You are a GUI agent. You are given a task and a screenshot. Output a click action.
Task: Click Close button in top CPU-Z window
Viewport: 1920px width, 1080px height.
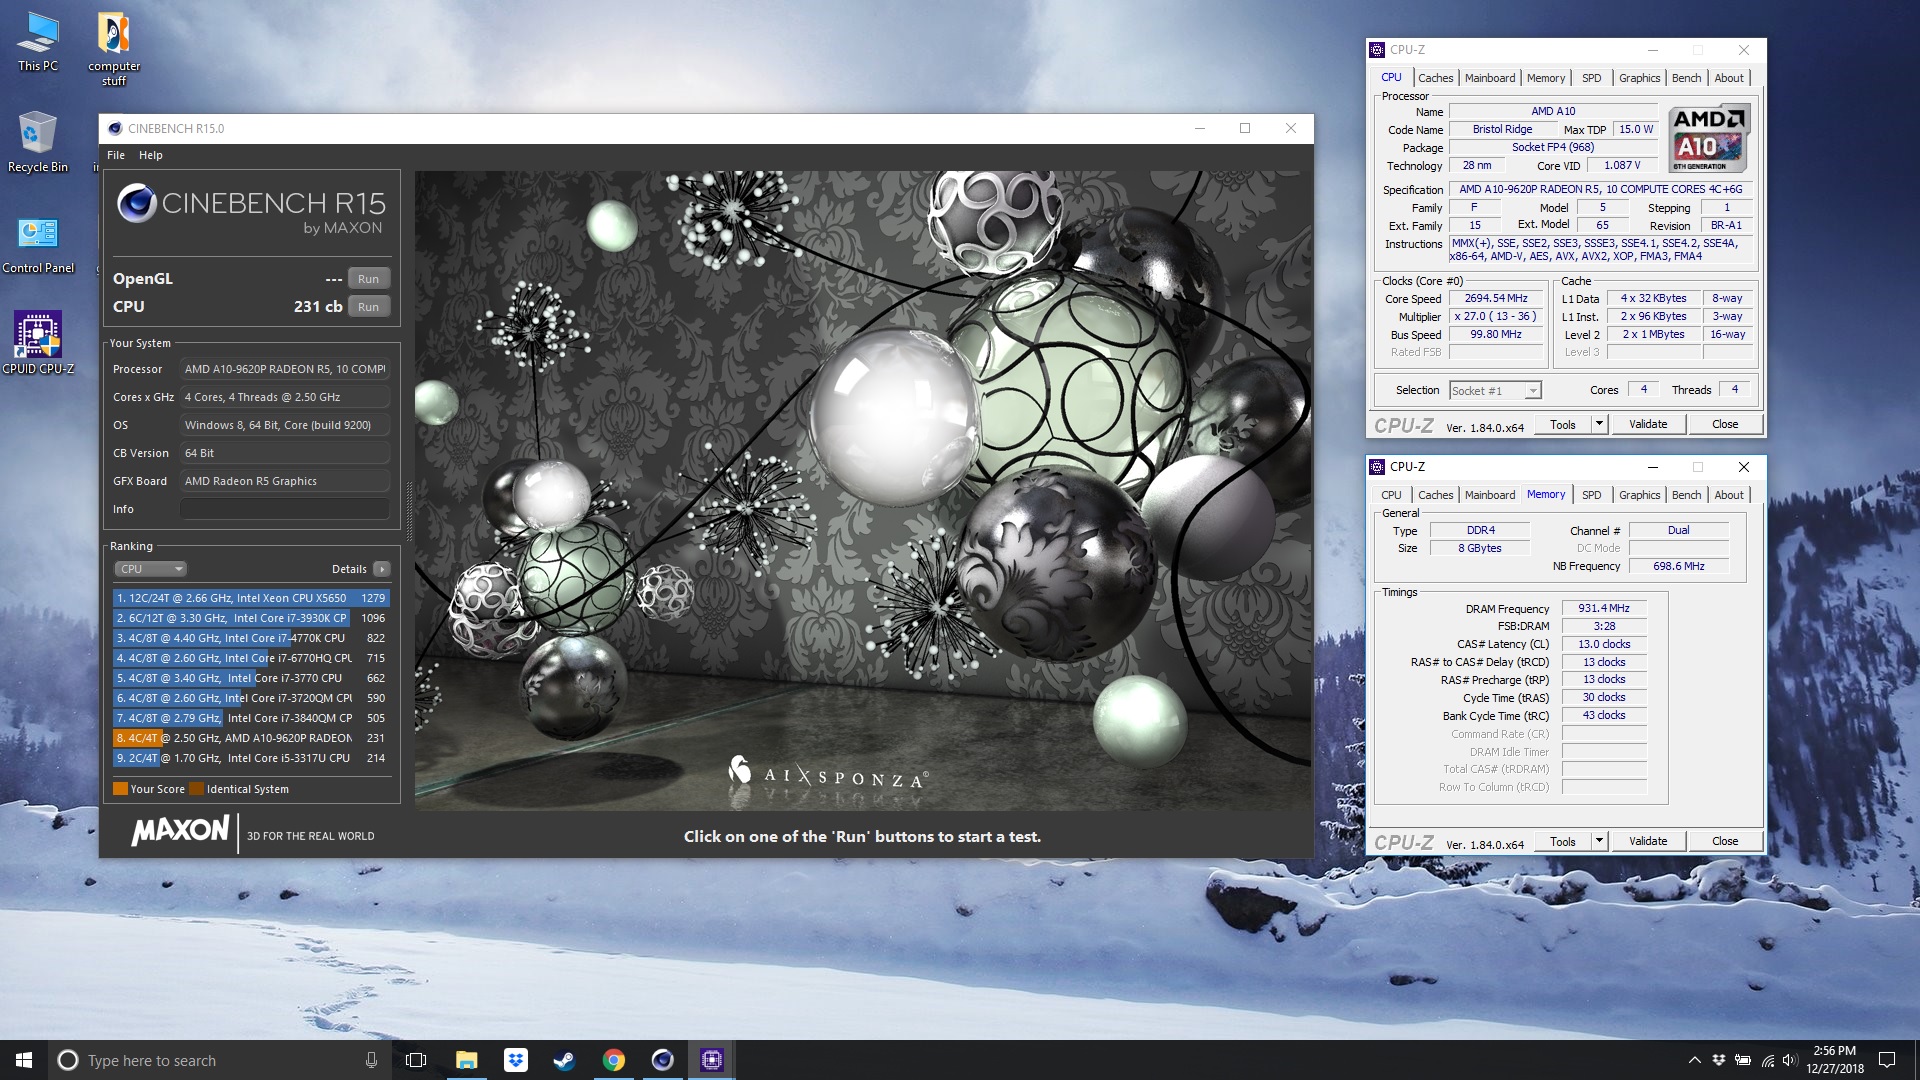pyautogui.click(x=1725, y=424)
